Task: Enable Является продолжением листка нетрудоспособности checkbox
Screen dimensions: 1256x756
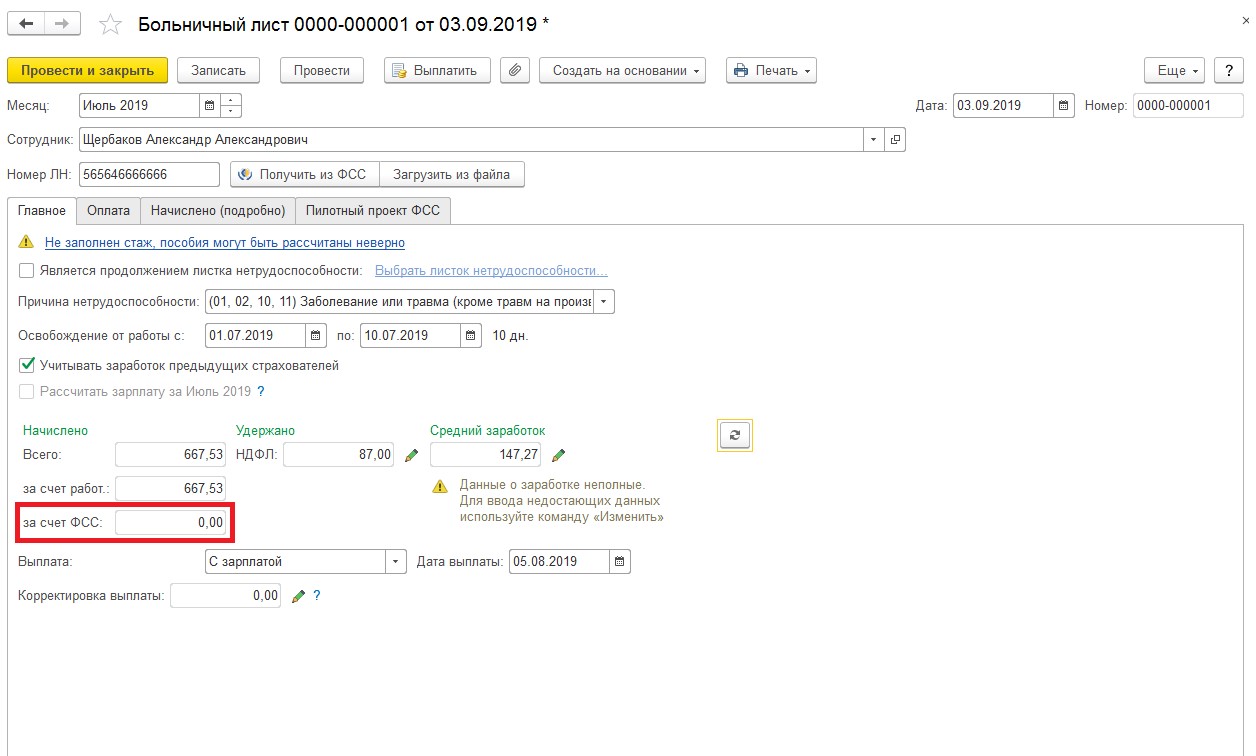Action: click(x=27, y=270)
